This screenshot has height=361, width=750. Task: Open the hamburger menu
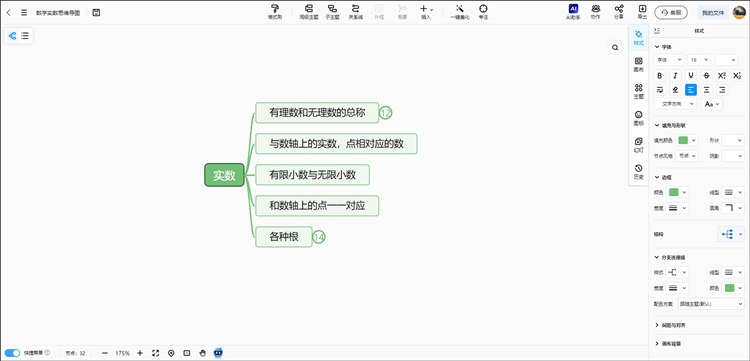[x=24, y=12]
